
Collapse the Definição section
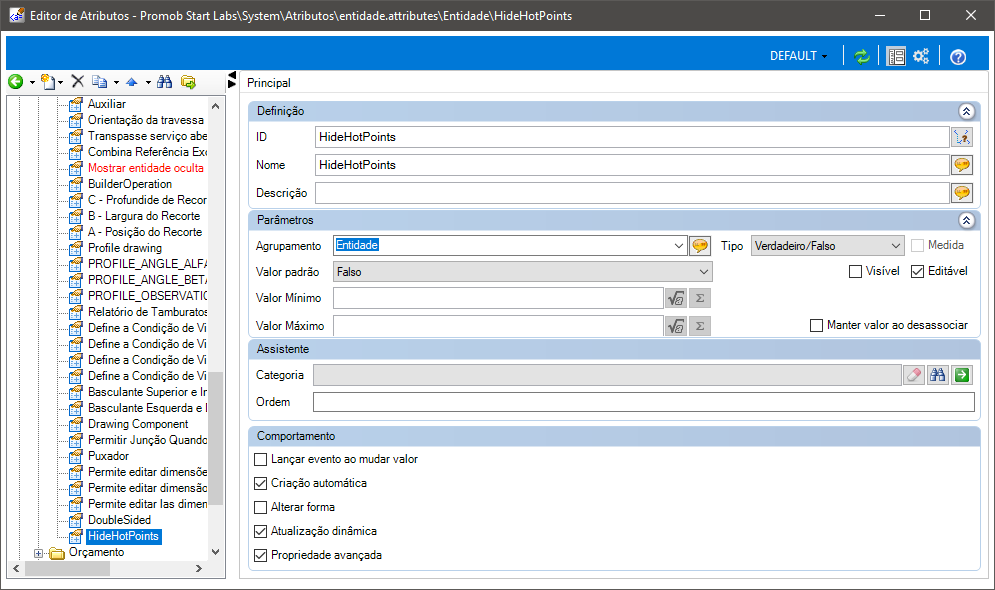point(966,111)
